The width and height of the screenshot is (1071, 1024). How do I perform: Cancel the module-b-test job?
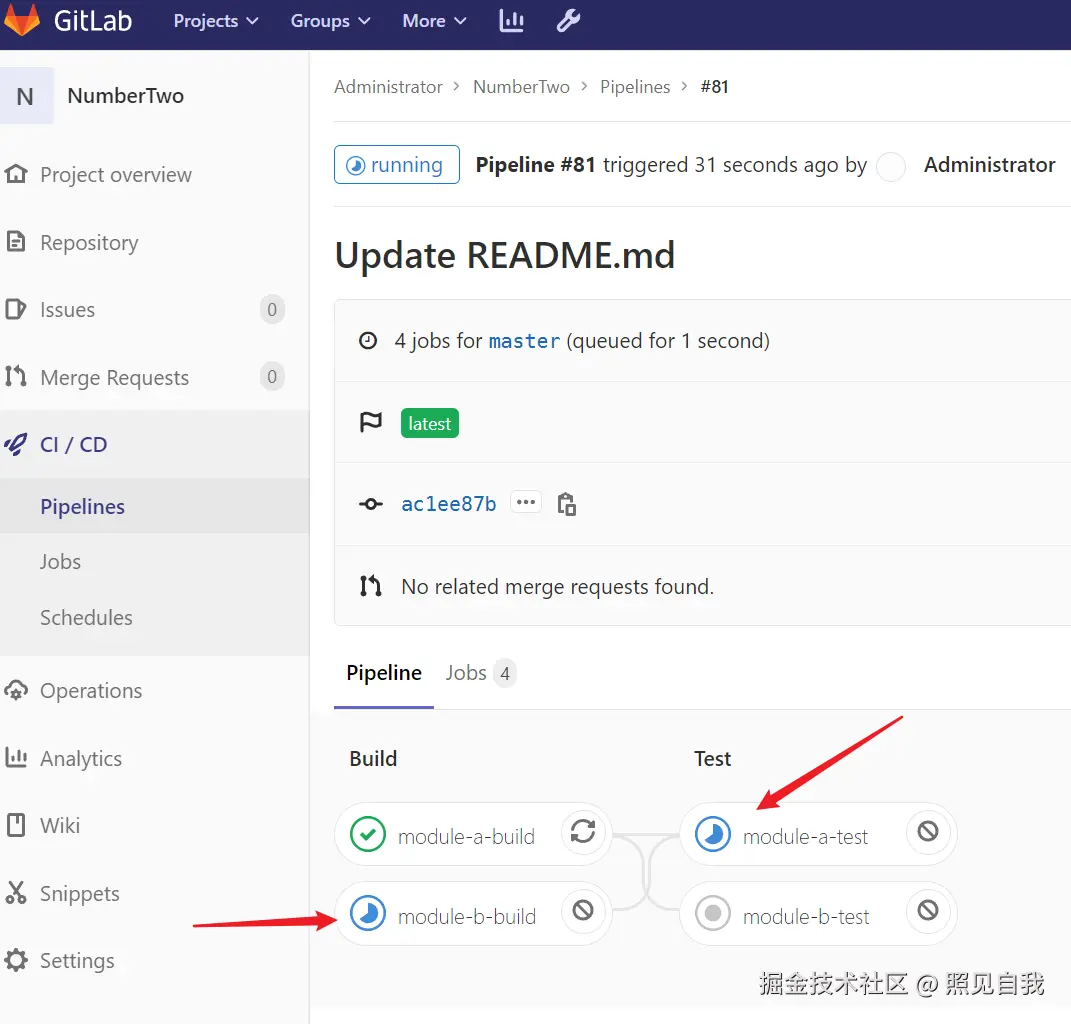click(928, 910)
